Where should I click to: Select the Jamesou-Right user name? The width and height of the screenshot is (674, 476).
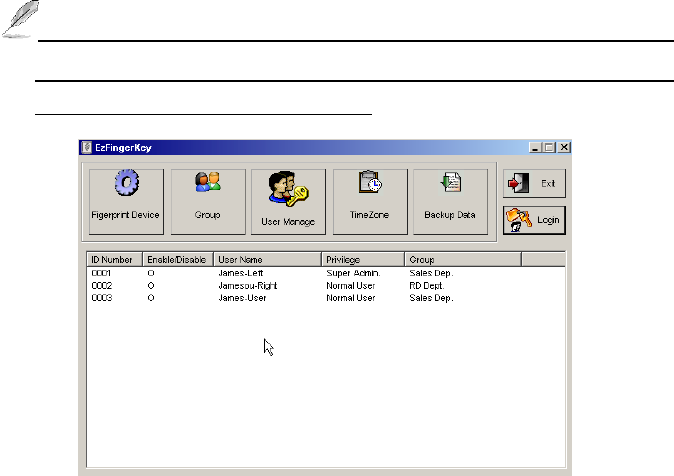[248, 286]
